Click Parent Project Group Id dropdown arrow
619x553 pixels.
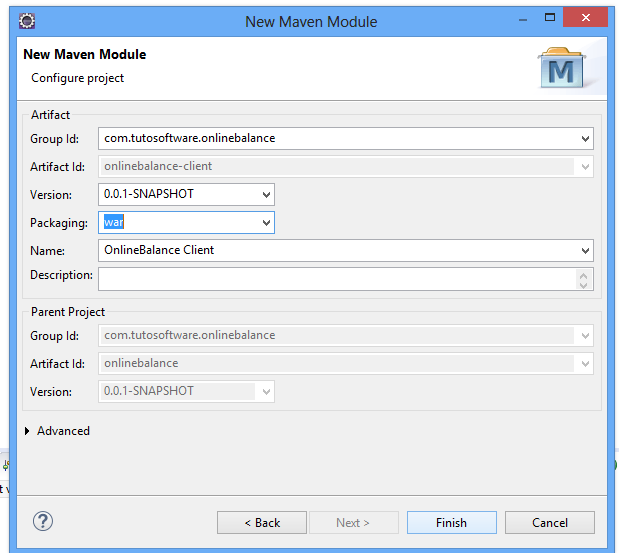tap(585, 336)
